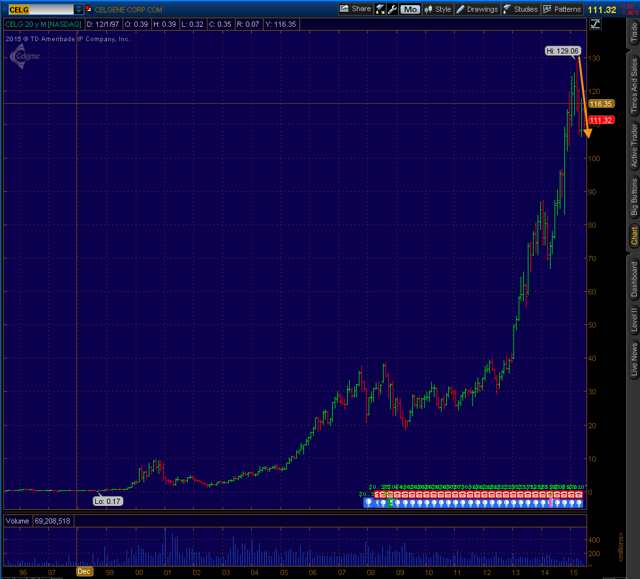
Task: Click the Hi: 129.06 price bubble
Action: coord(562,51)
